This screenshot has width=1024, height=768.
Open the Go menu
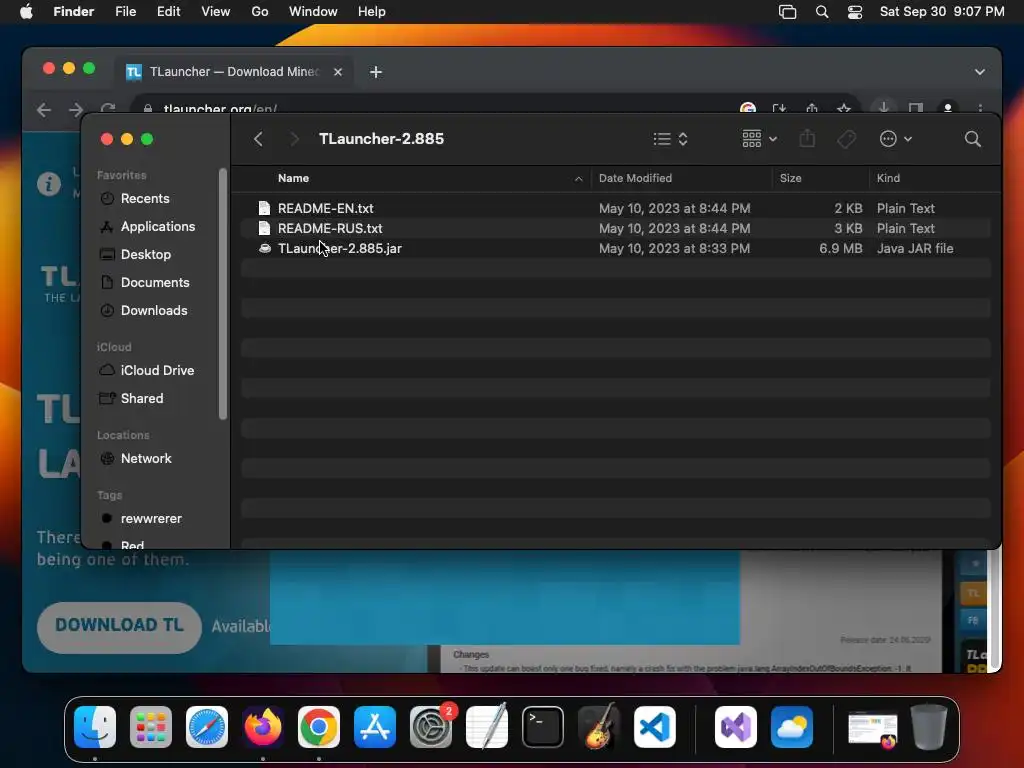point(260,12)
